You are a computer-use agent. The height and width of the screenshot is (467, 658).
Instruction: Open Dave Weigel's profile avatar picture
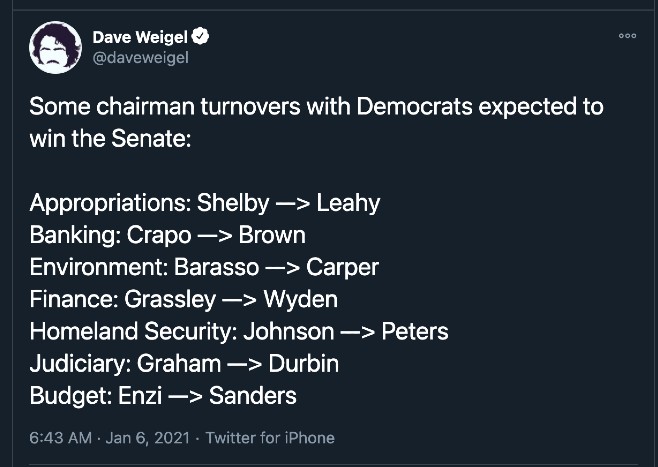55,47
